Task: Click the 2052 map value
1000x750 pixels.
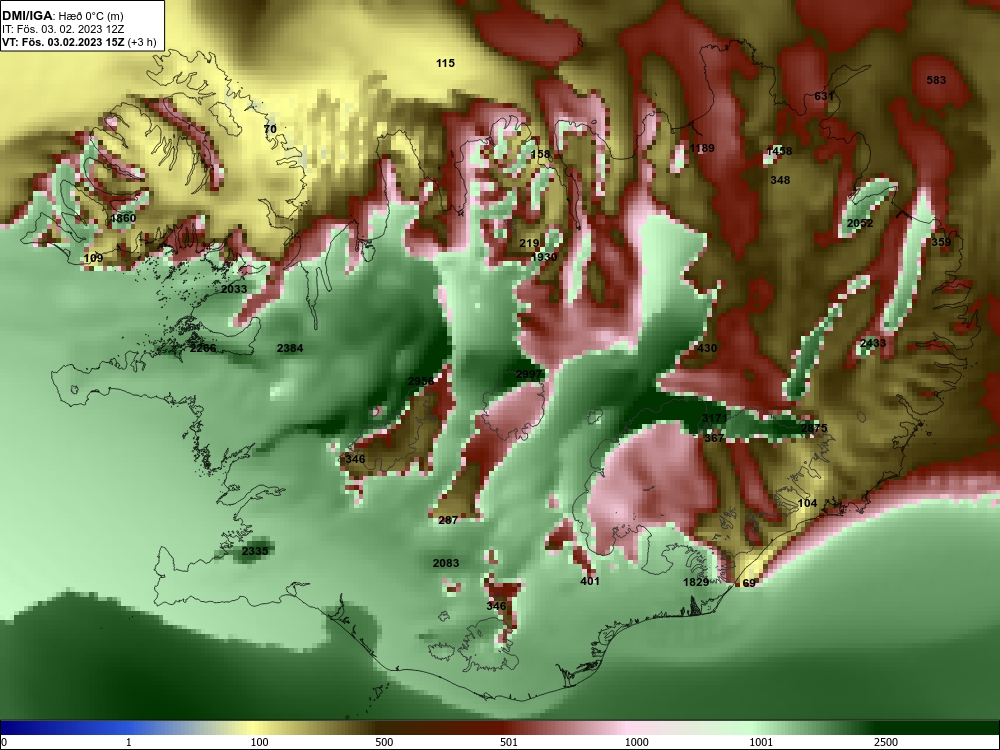Action: tap(860, 223)
